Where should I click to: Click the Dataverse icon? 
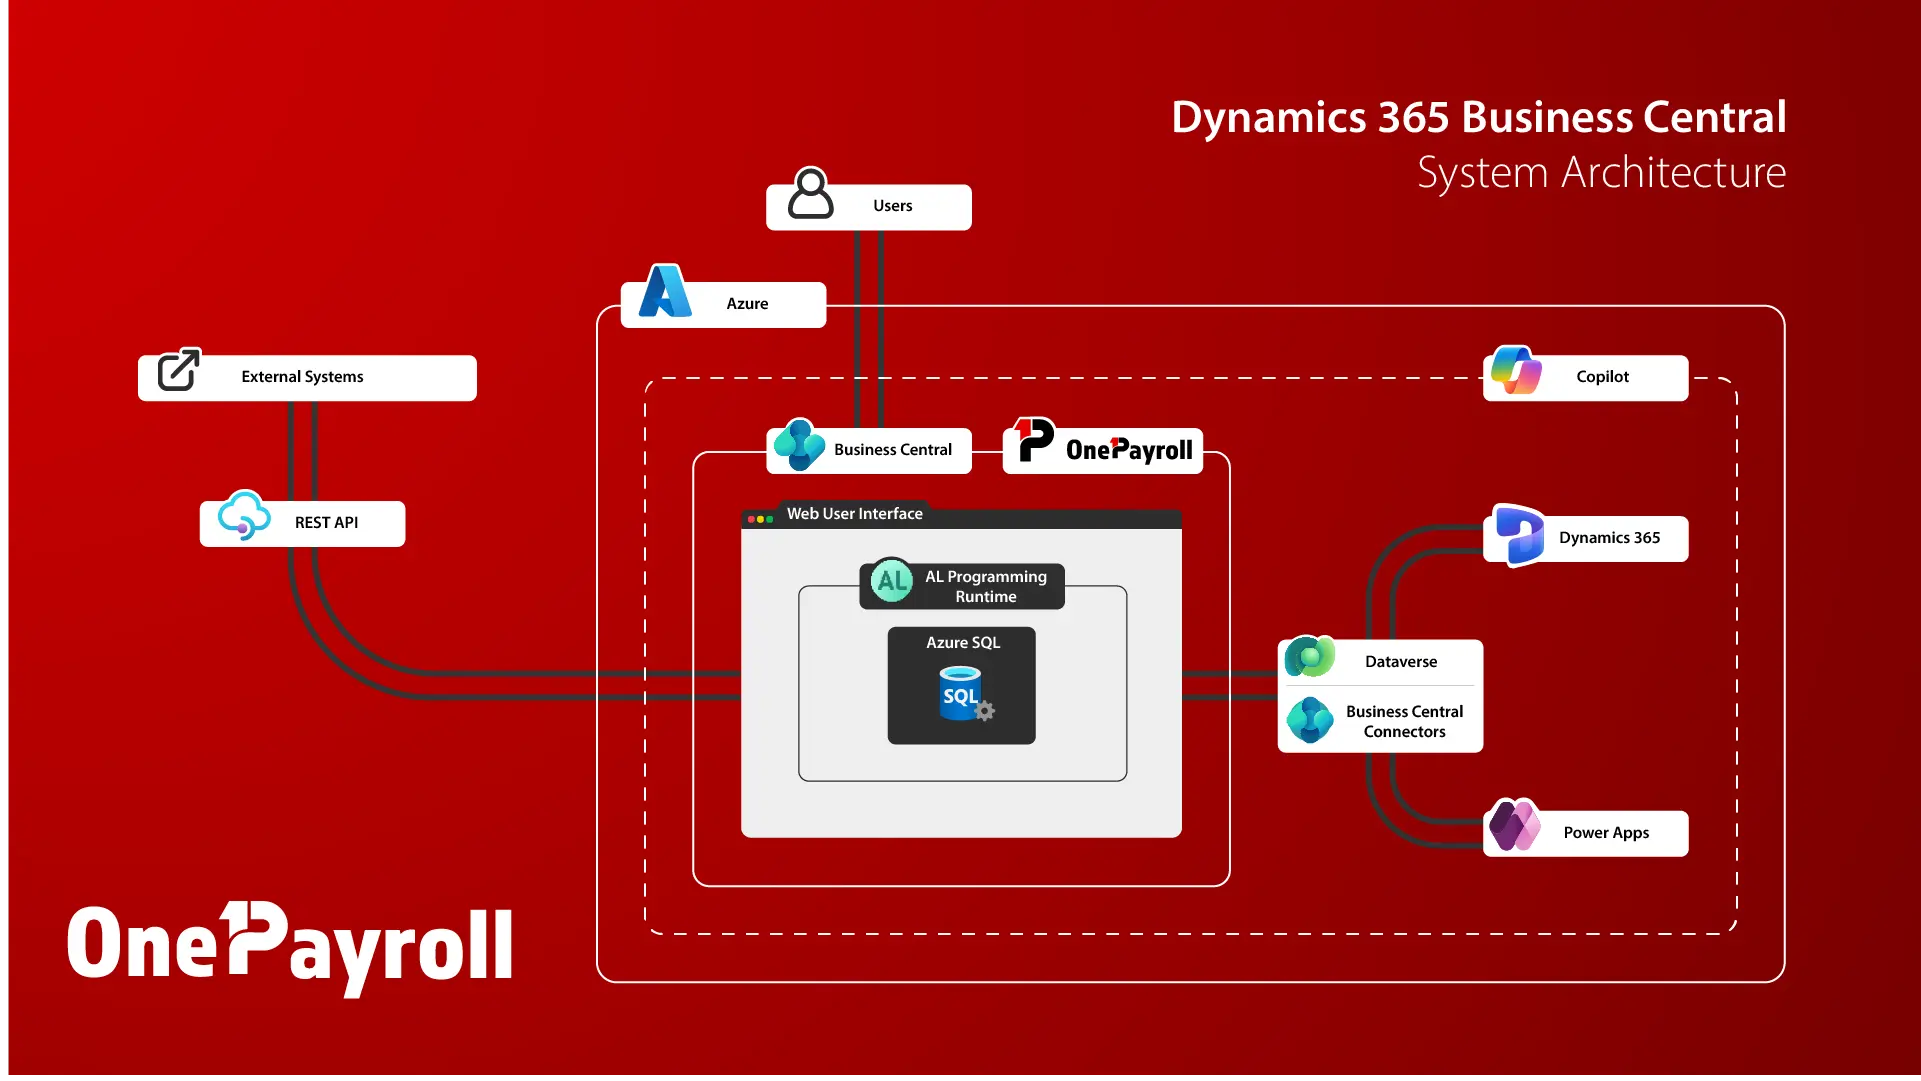point(1311,657)
